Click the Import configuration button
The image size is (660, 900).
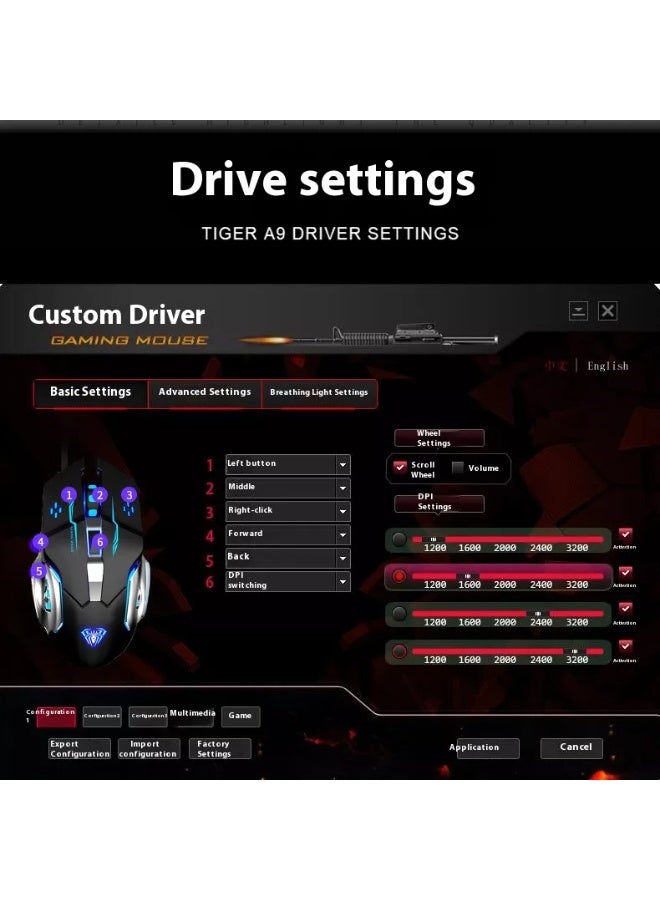[148, 748]
